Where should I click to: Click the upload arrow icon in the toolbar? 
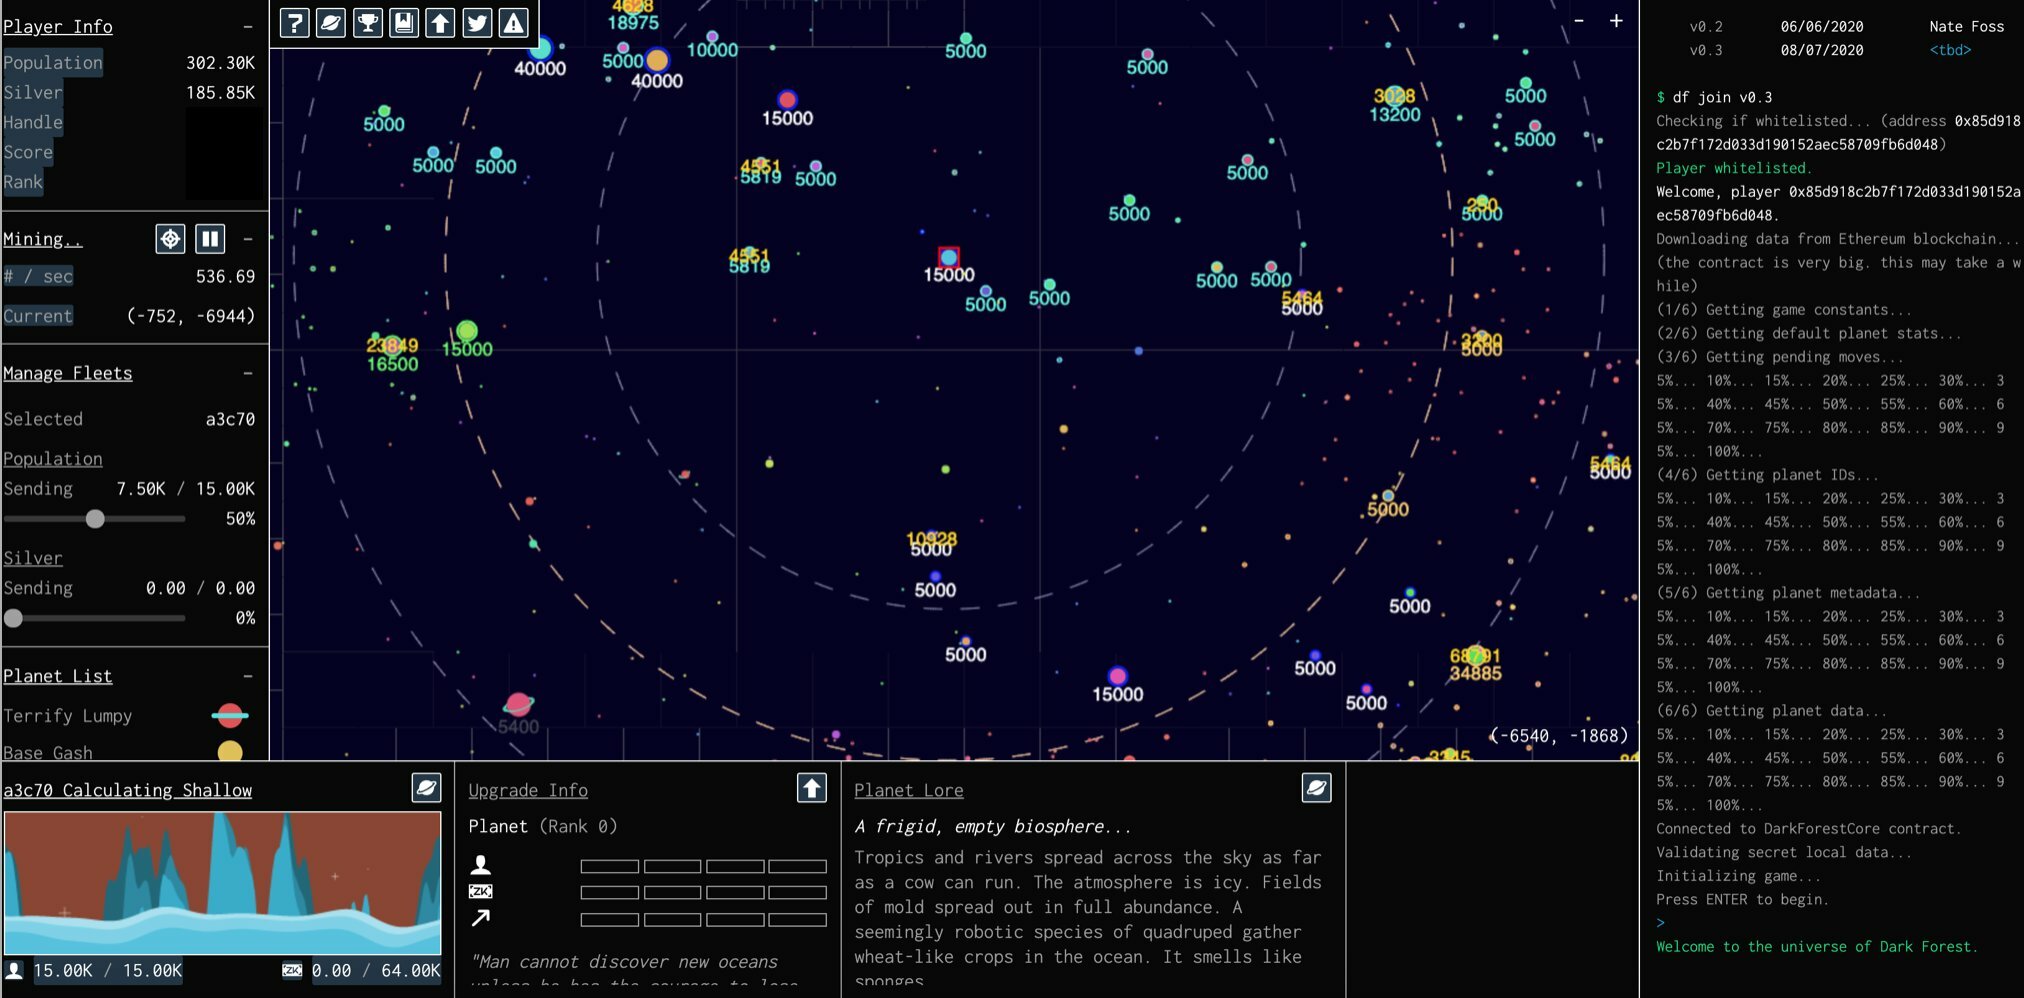441,22
